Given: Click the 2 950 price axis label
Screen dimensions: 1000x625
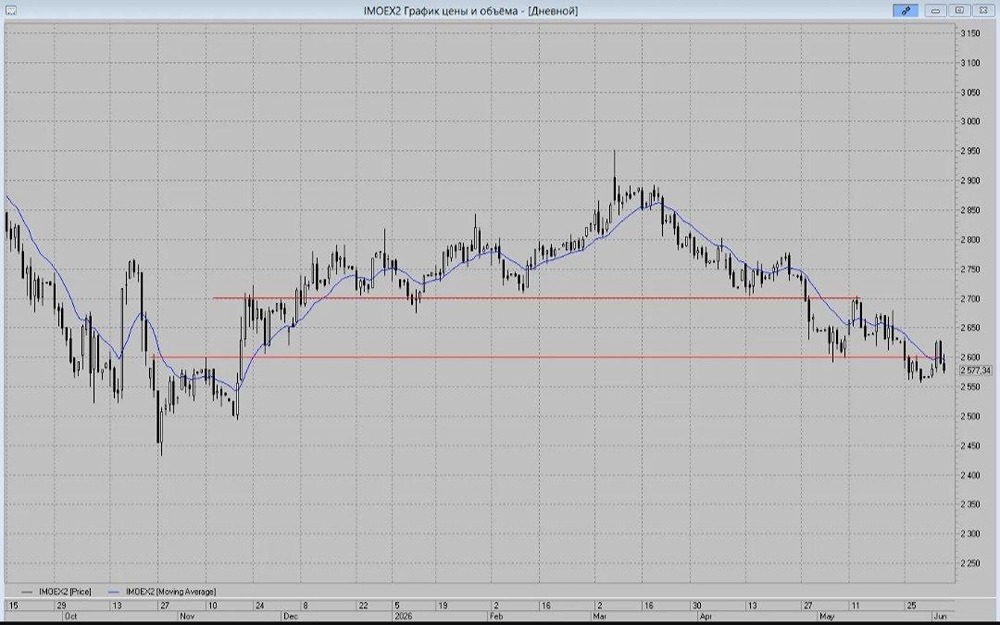Looking at the screenshot, I should click(970, 151).
